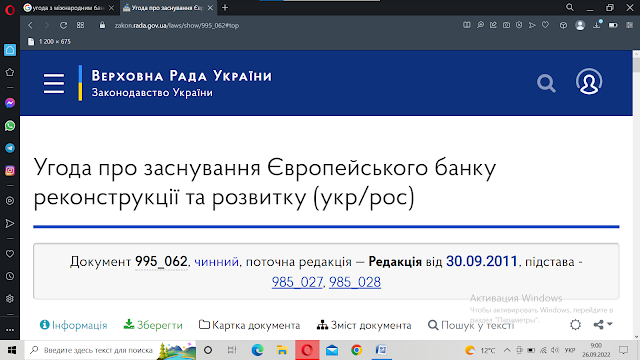640x360 pixels.
Task: Open the site hamburger menu
Action: (x=54, y=84)
